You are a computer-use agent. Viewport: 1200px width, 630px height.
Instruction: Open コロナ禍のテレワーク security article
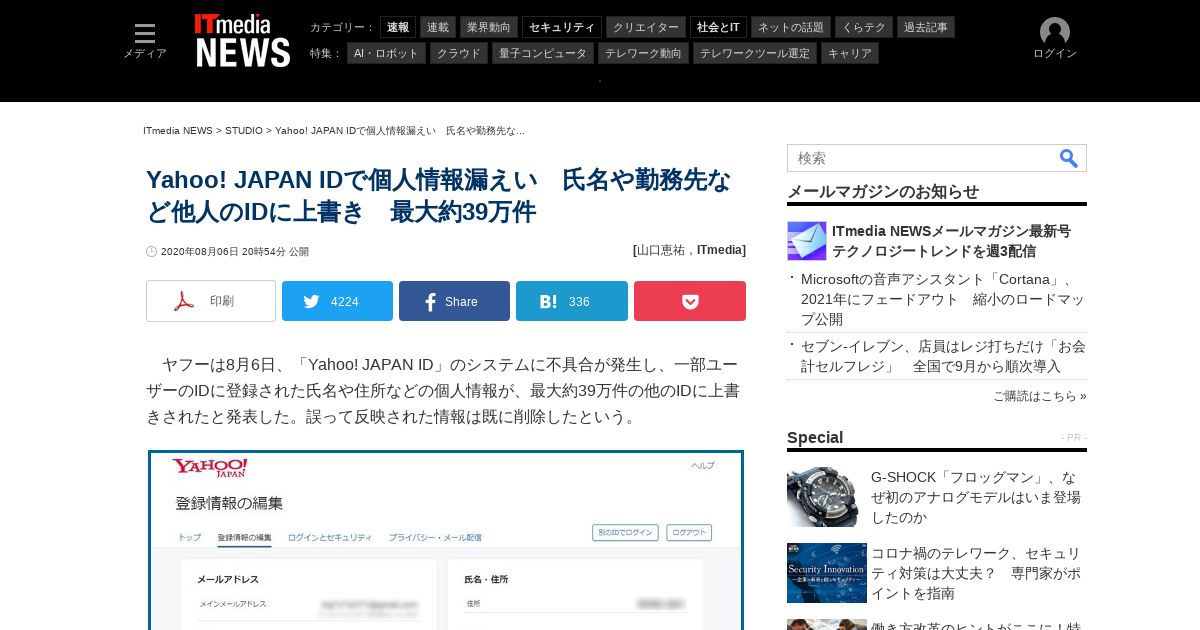(x=976, y=573)
